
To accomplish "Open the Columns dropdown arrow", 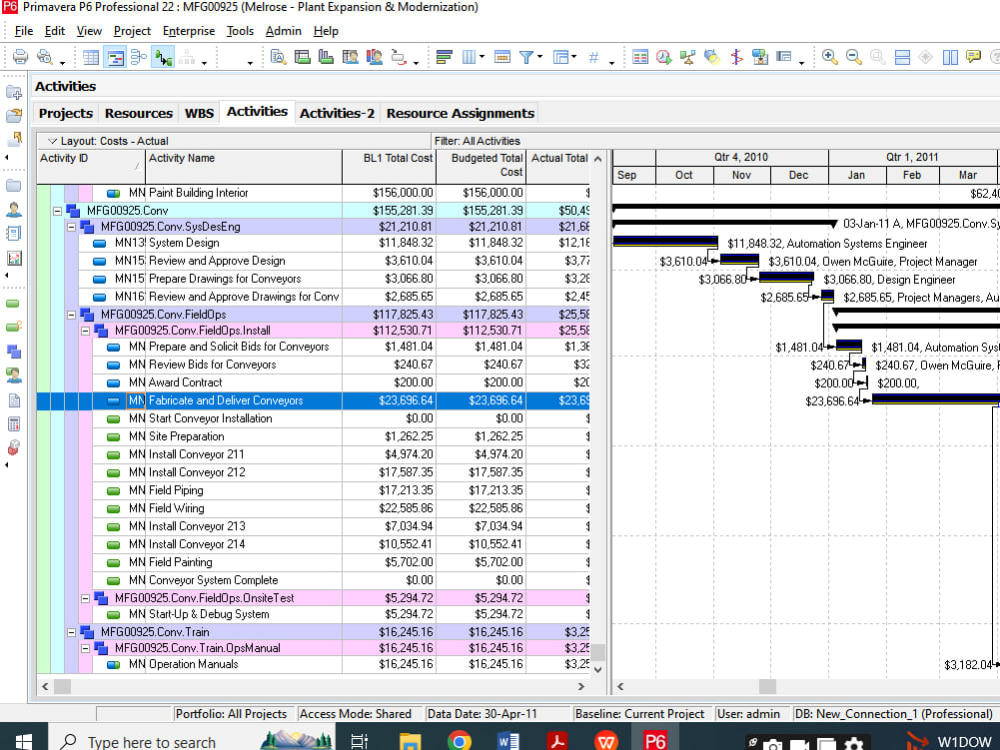I will pos(482,57).
